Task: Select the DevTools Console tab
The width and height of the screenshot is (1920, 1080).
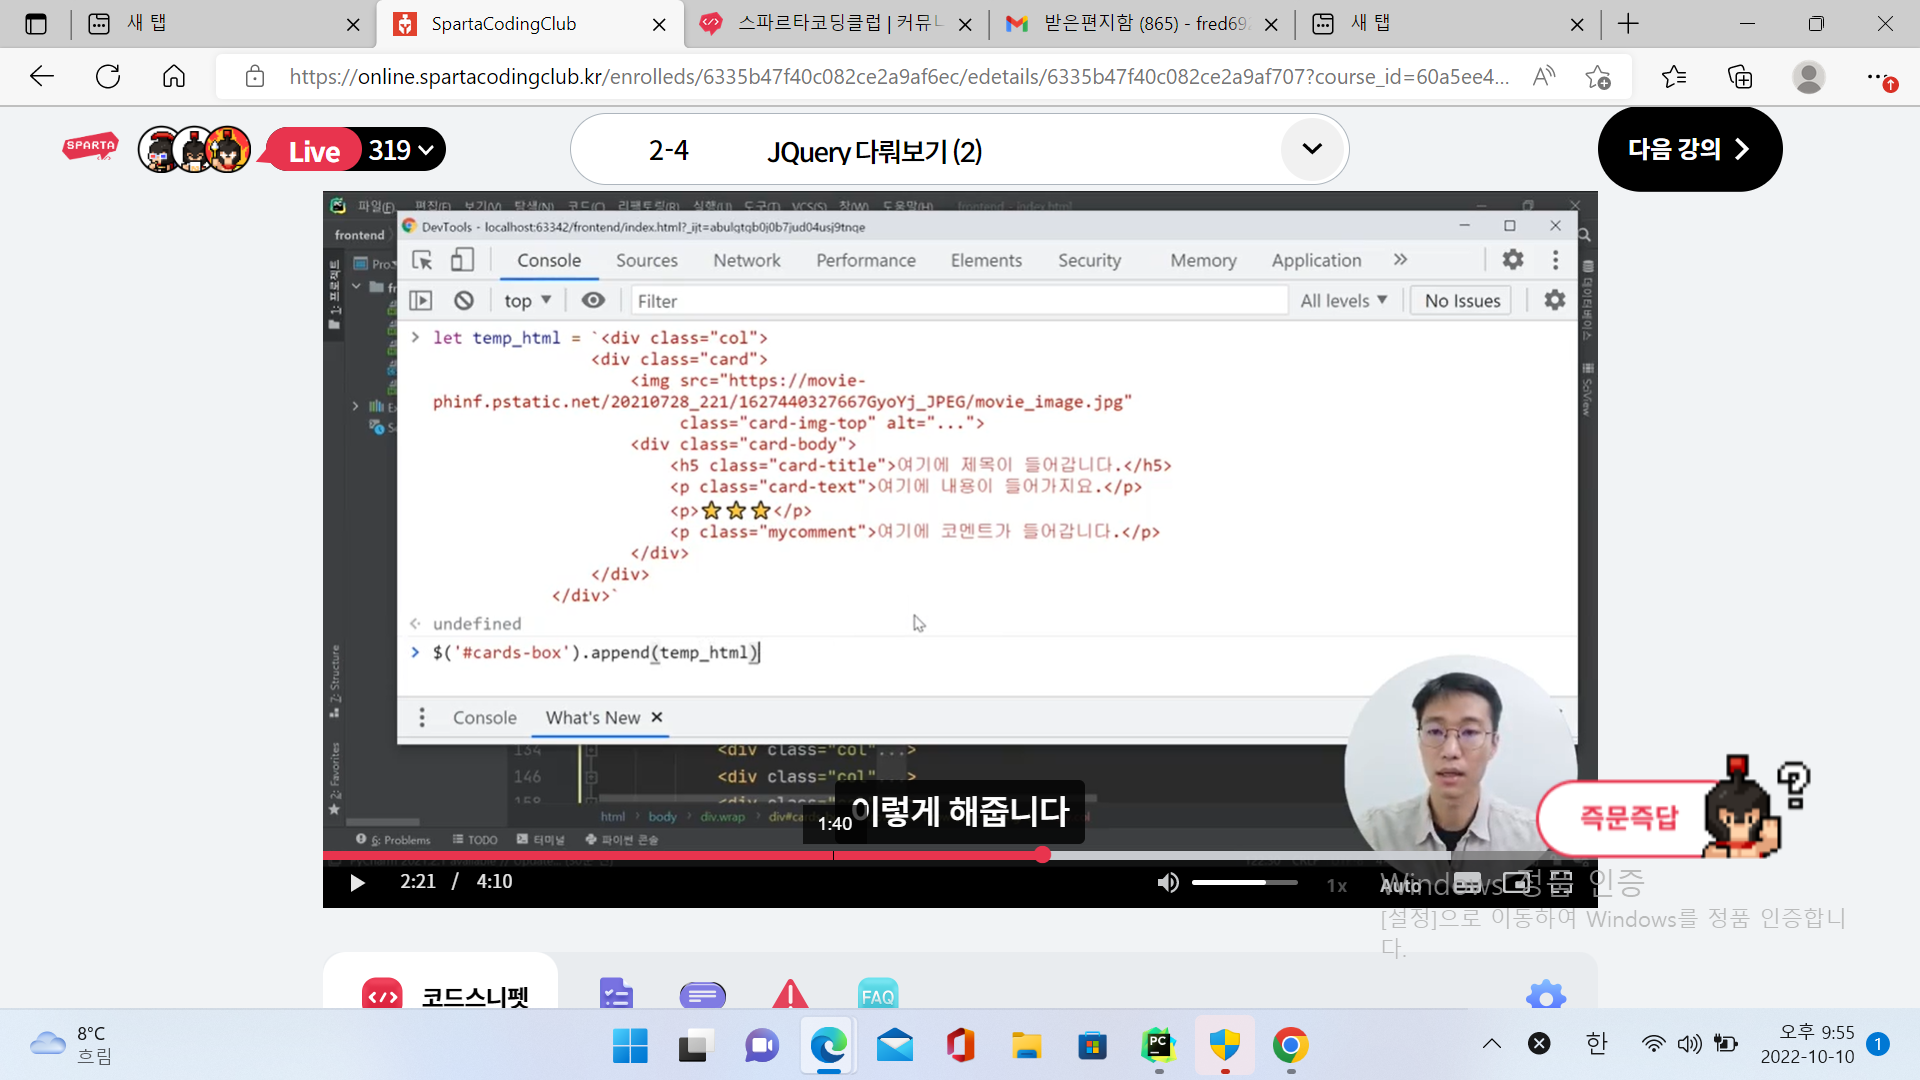Action: (x=549, y=260)
